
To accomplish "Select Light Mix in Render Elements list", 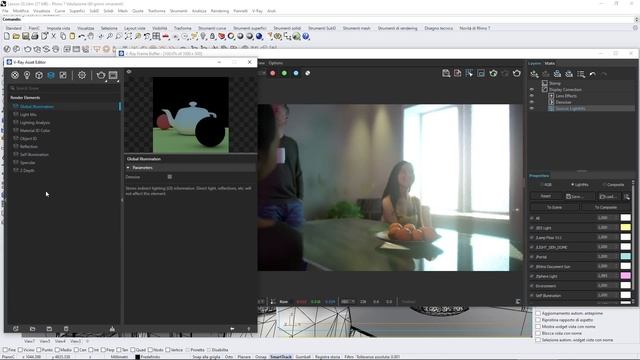I will tap(28, 115).
